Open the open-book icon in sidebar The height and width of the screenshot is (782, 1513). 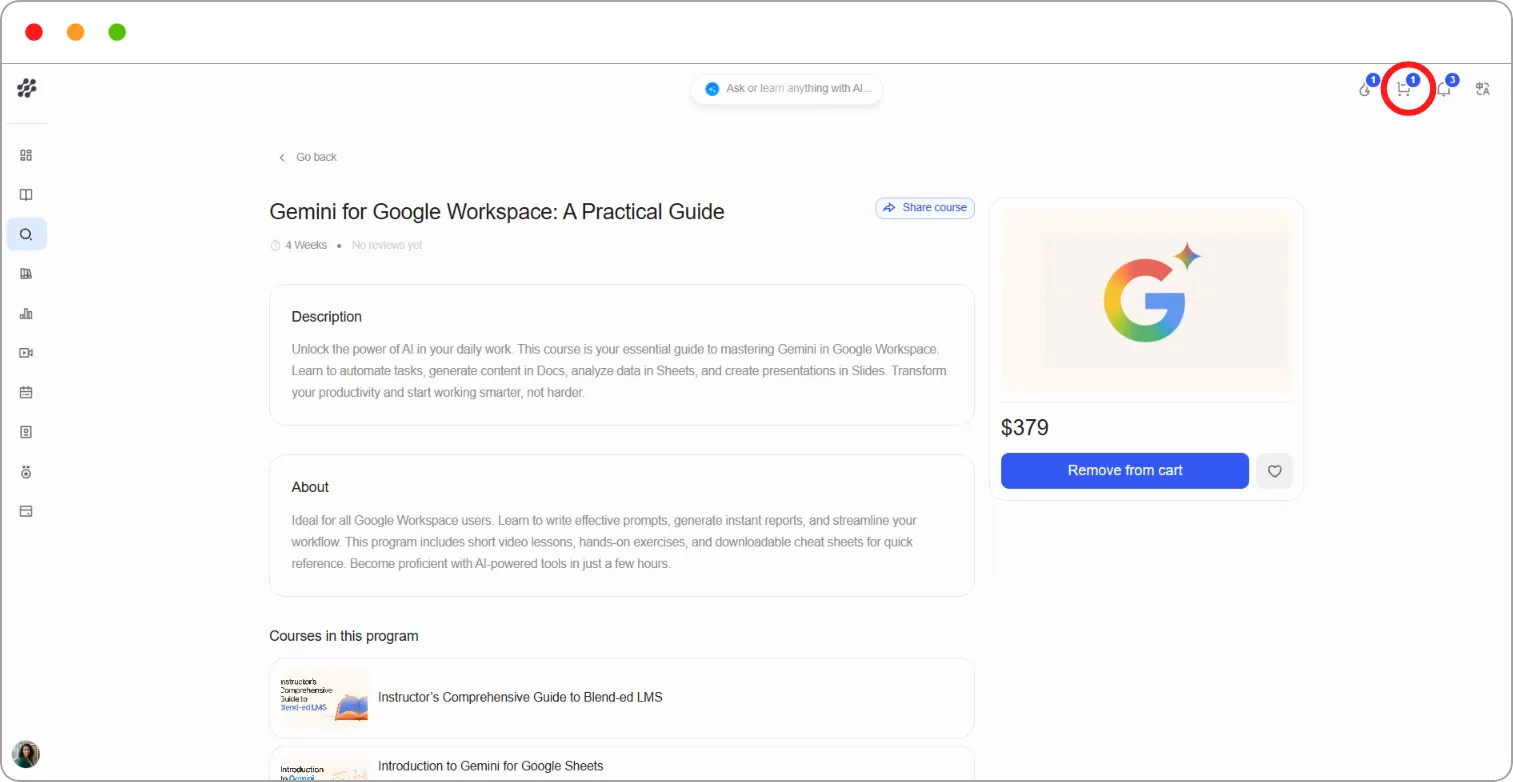(x=26, y=195)
